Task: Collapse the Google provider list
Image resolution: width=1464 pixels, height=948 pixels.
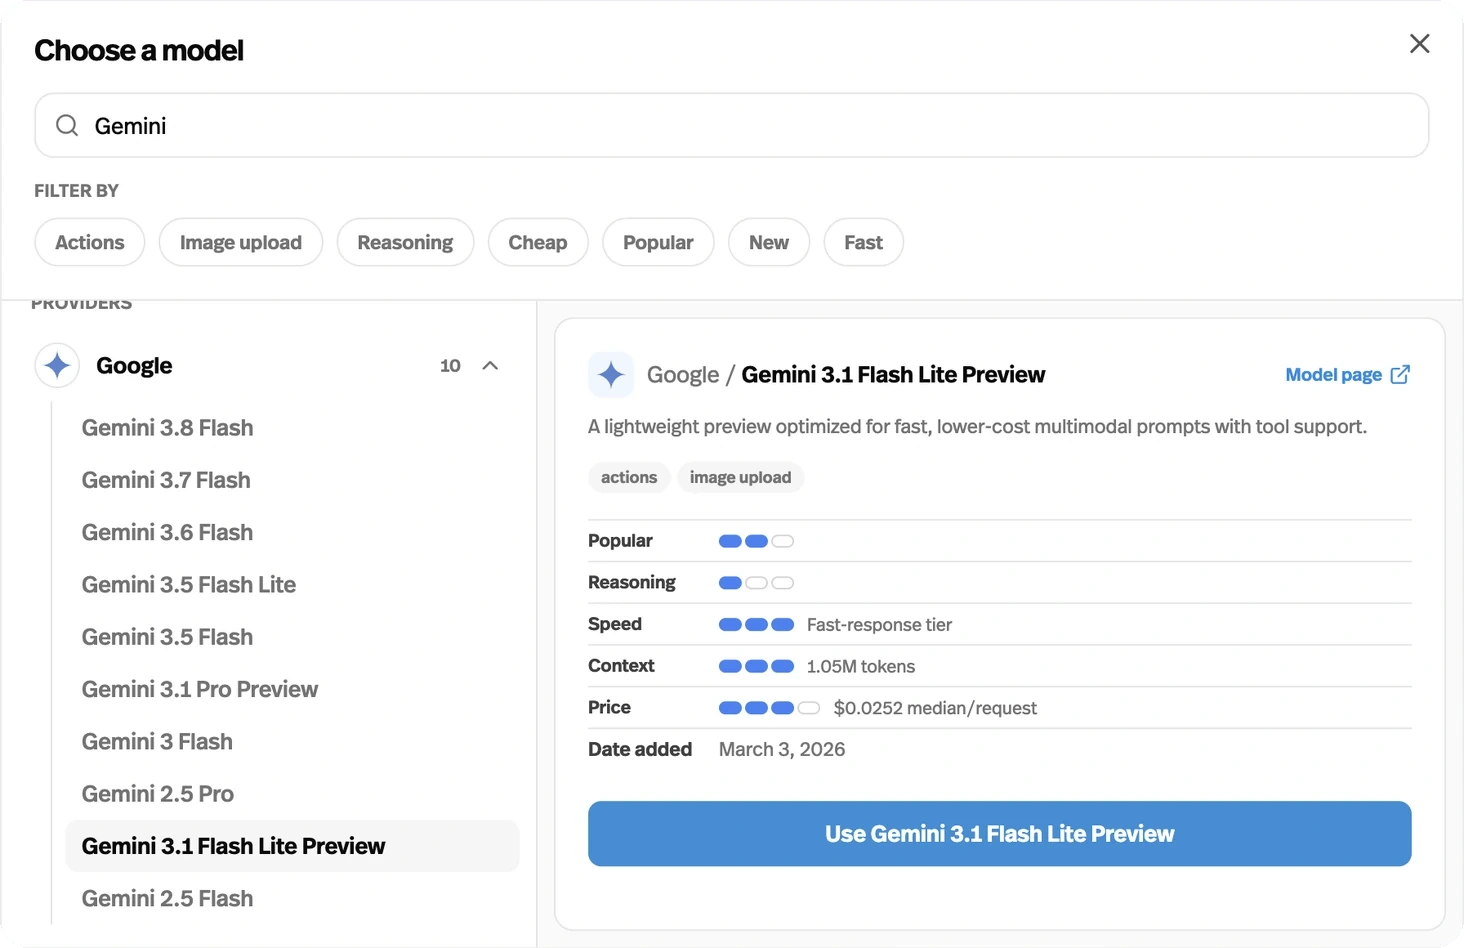Action: coord(490,365)
